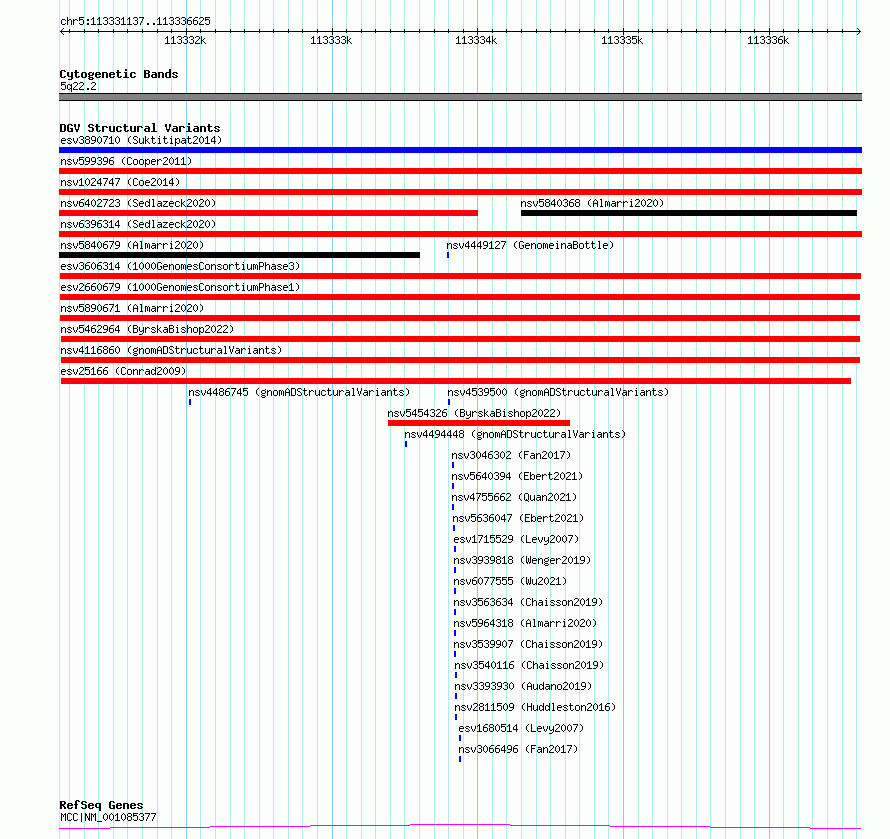890x839 pixels.
Task: Select the red nsv5454326 variant bar
Action: pyautogui.click(x=478, y=423)
